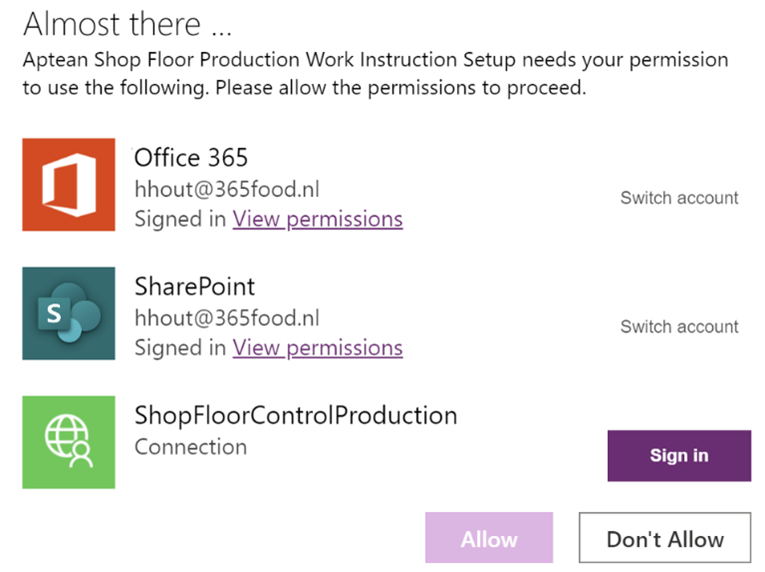This screenshot has height=572, width=765.
Task: Switch account for the Office 365 connection
Action: pyautogui.click(x=679, y=198)
